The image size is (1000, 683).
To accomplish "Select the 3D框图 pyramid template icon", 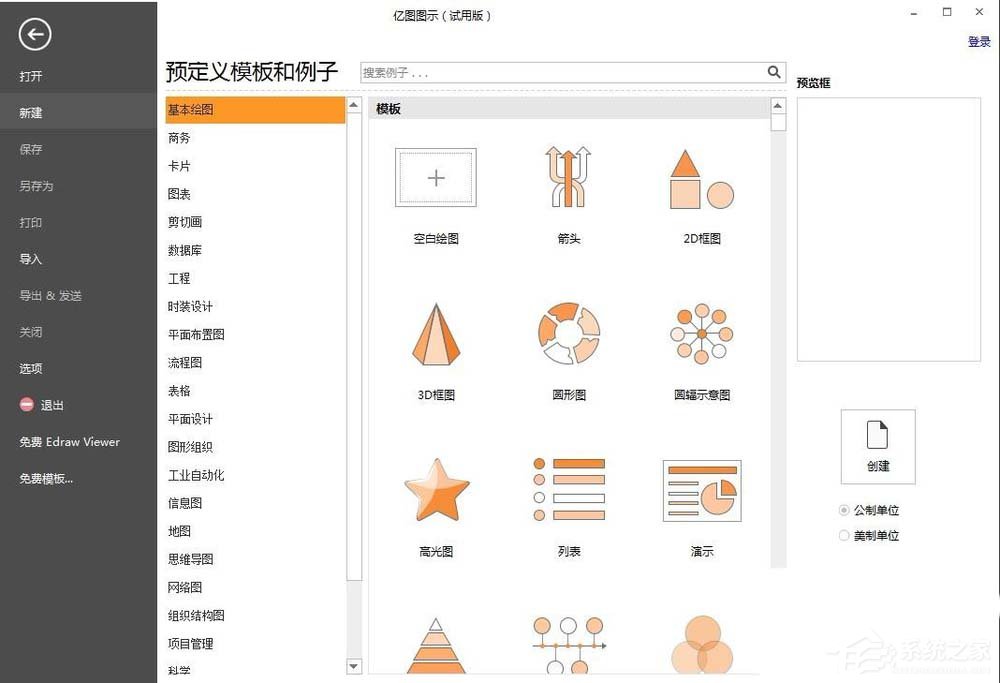I will tap(435, 333).
